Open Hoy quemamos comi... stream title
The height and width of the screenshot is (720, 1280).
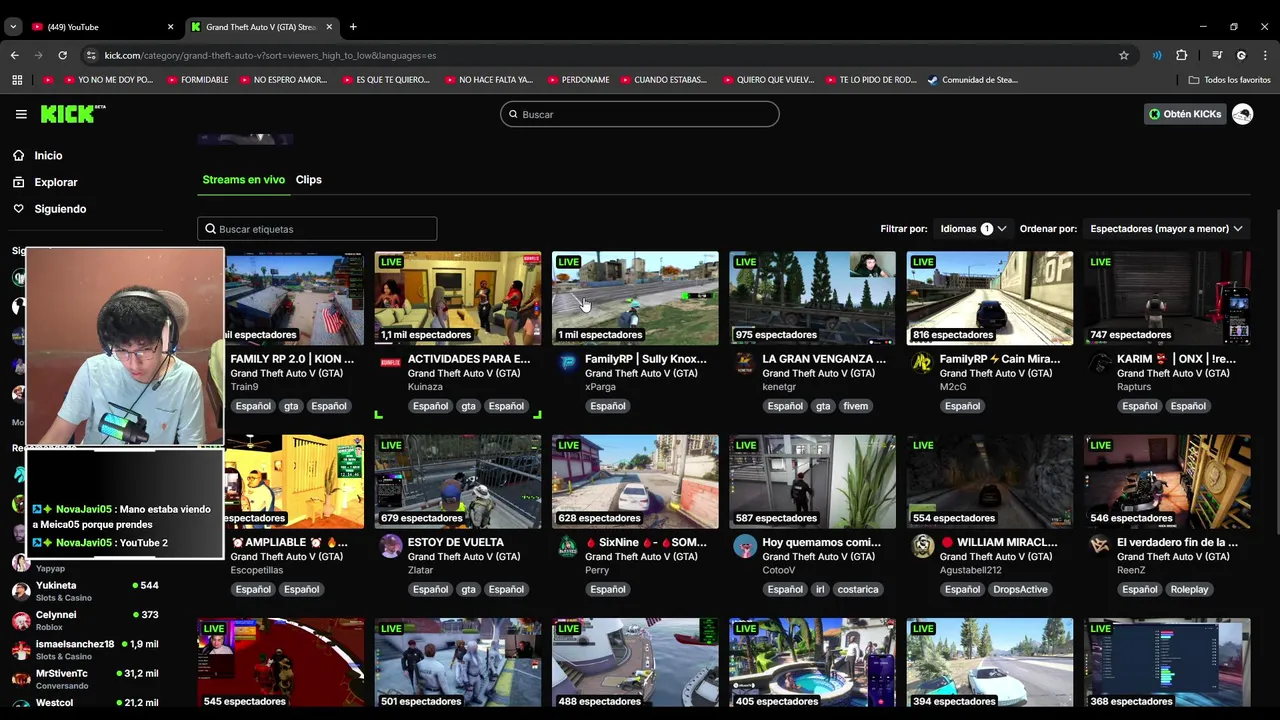(x=821, y=542)
